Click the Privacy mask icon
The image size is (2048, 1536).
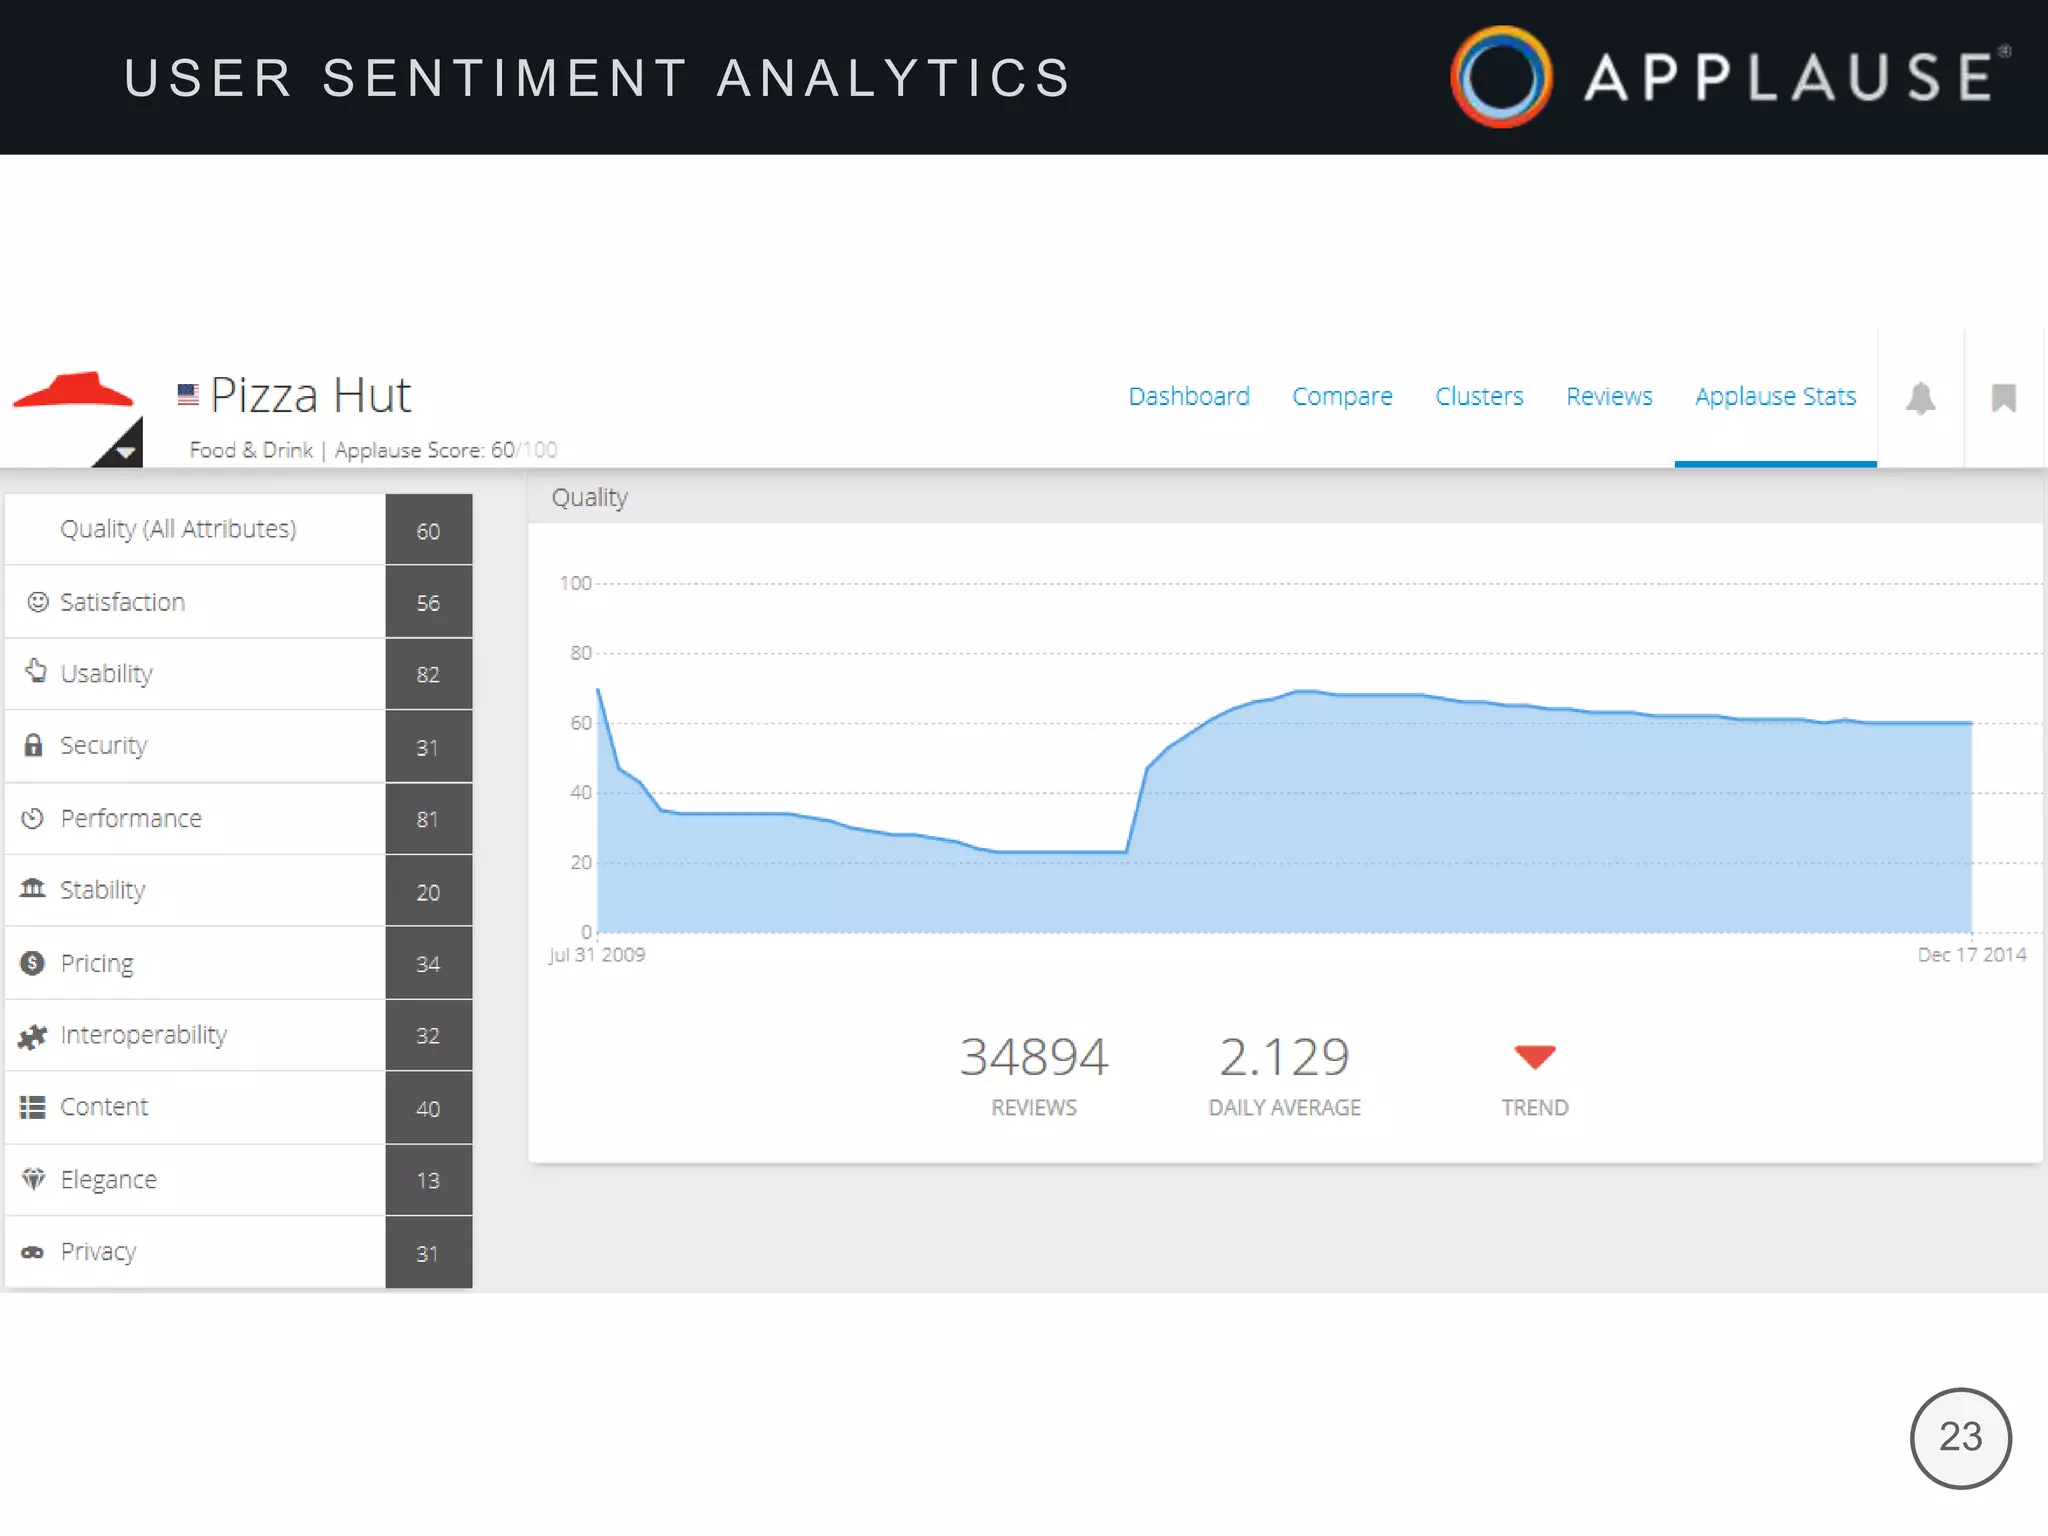coord(33,1252)
